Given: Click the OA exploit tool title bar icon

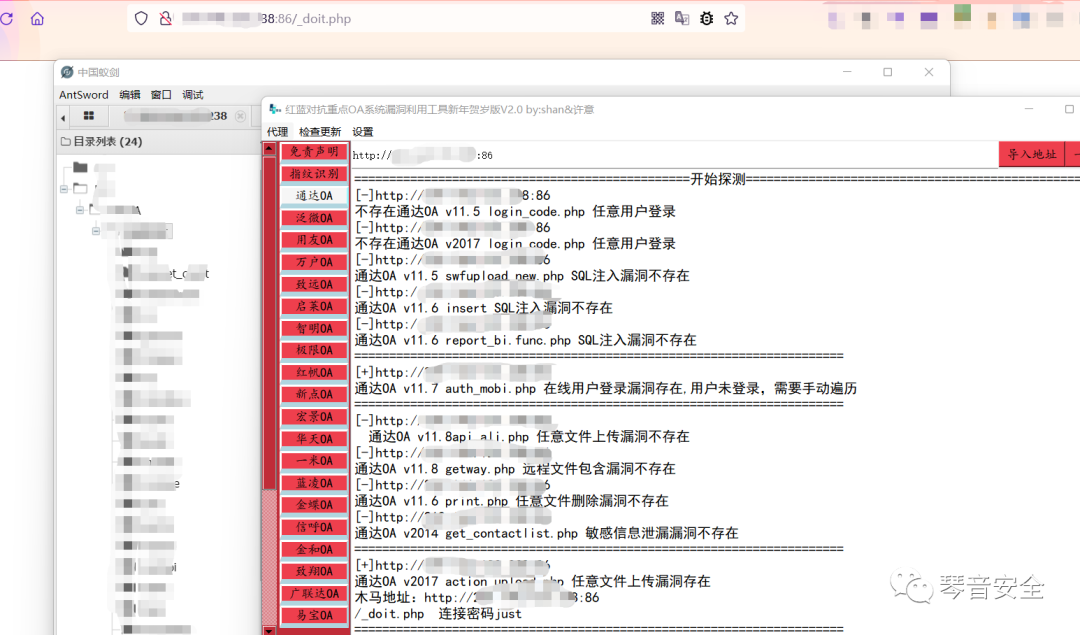Looking at the screenshot, I should pyautogui.click(x=276, y=109).
